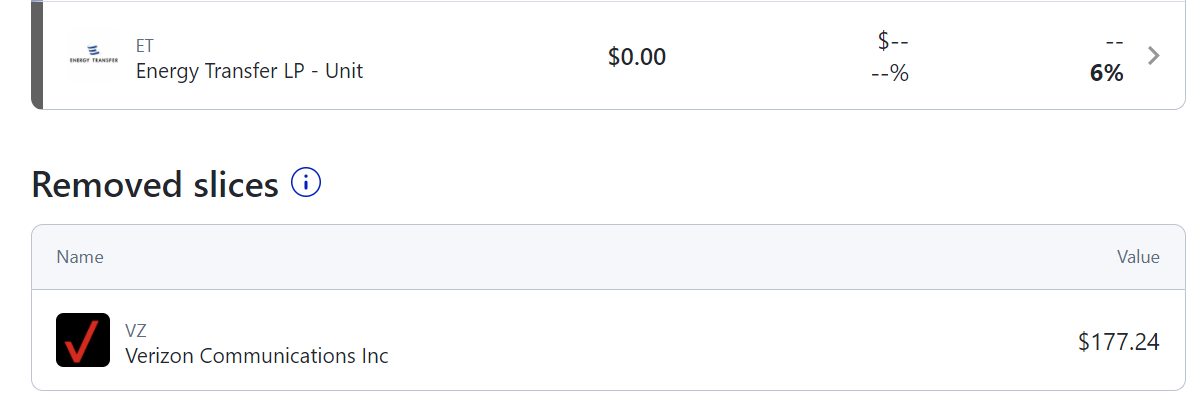Click the Verizon red checkmark logo
This screenshot has height=417, width=1200.
83,340
